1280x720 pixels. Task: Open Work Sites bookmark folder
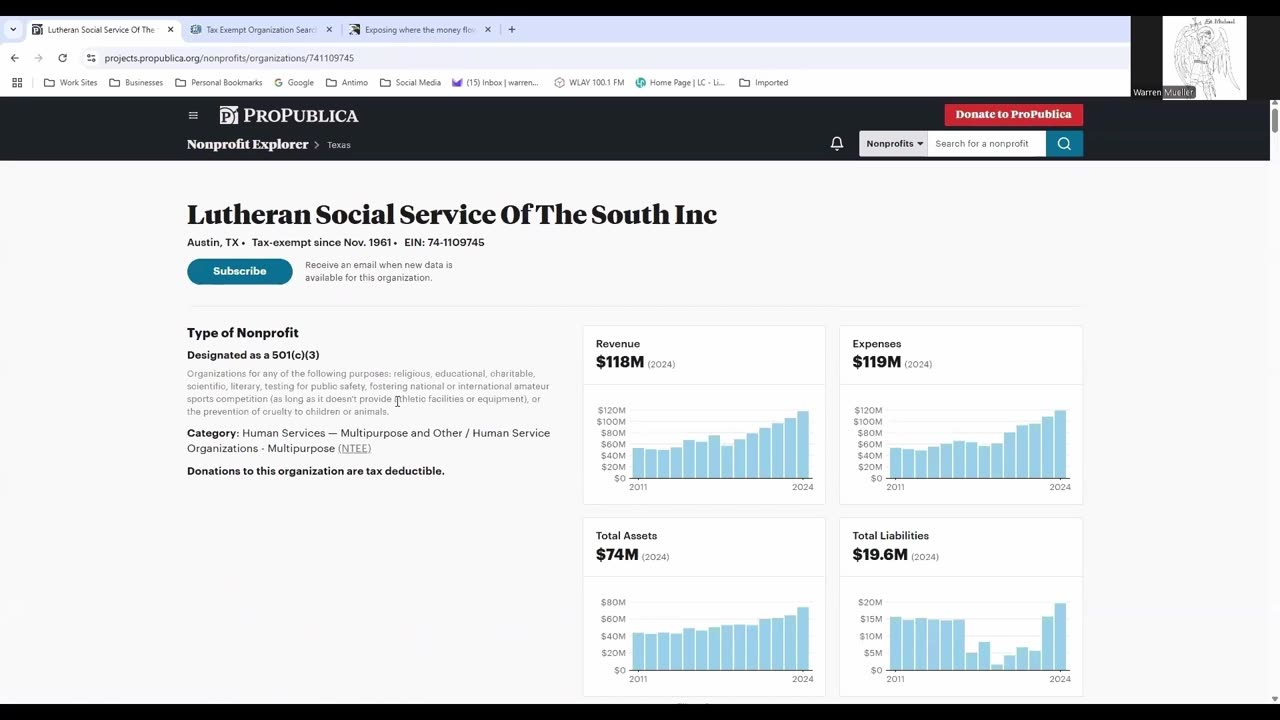[x=70, y=83]
